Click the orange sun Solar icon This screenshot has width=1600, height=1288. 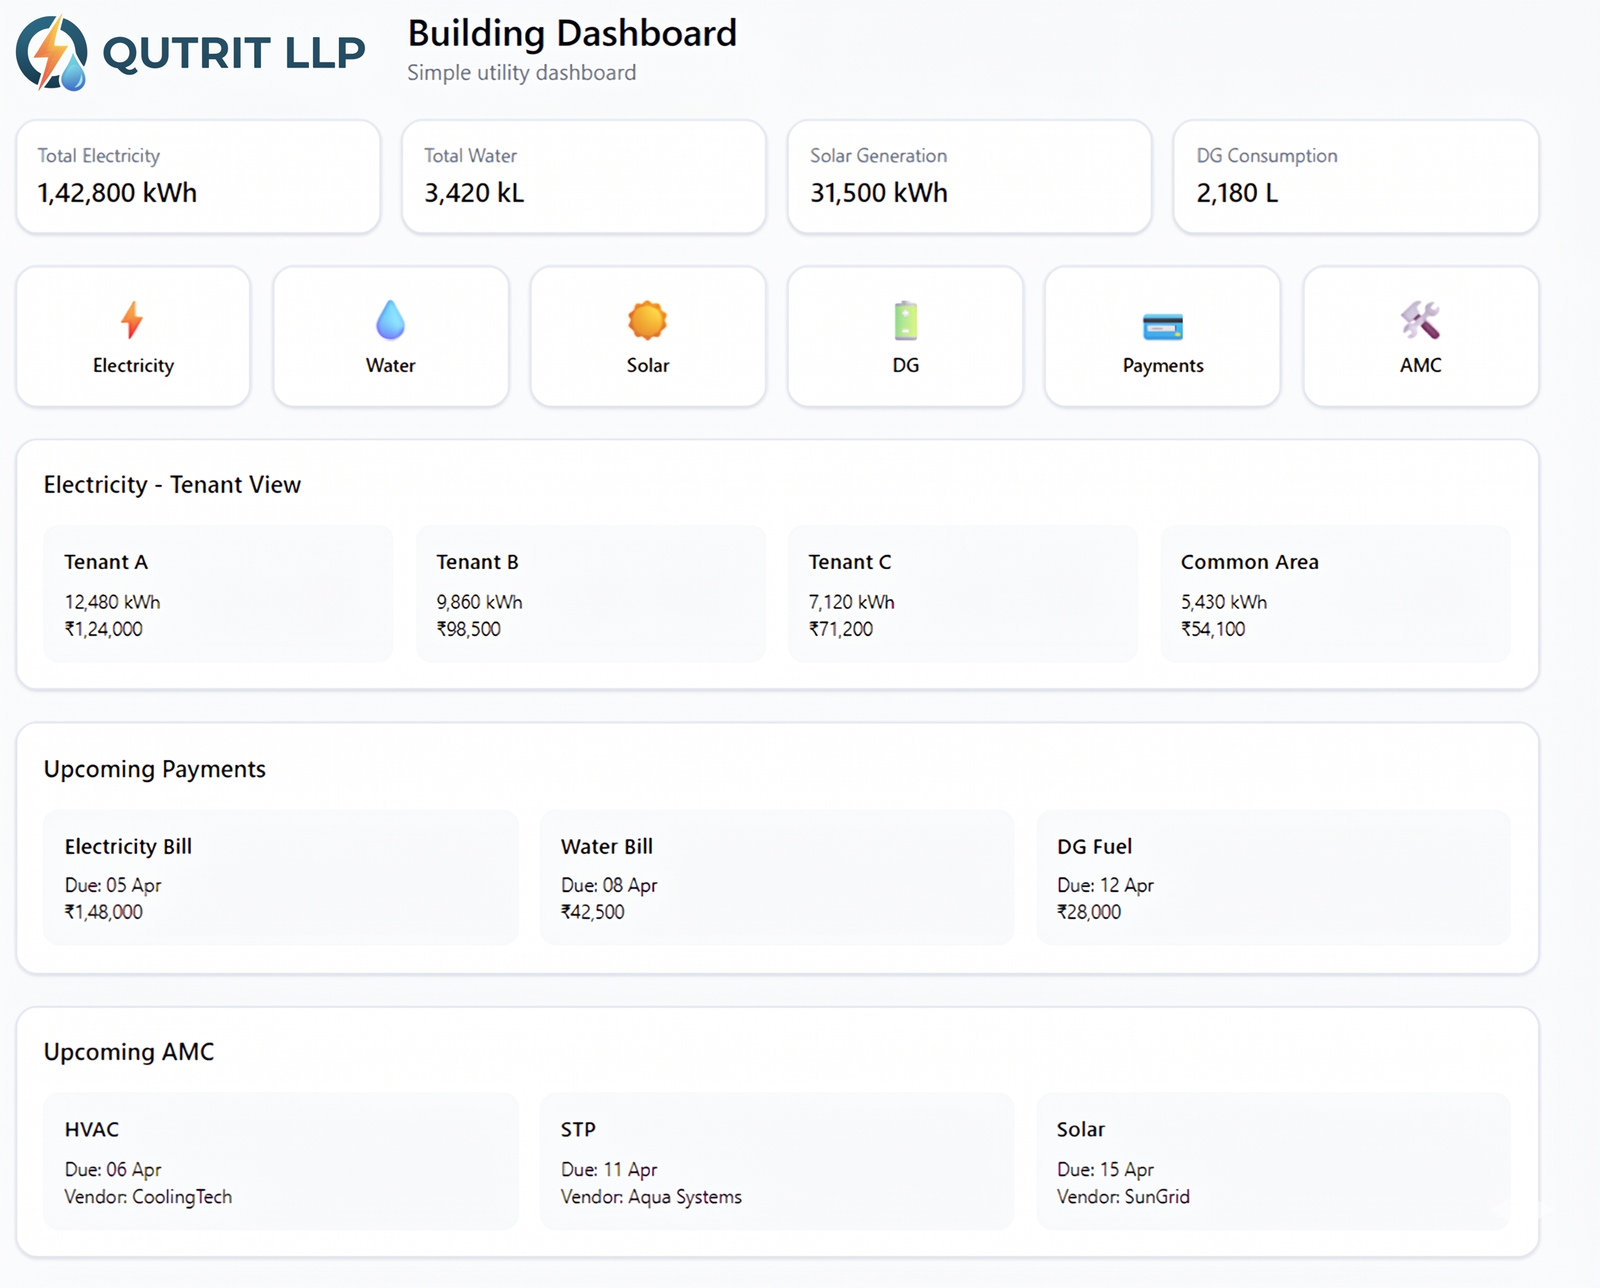coord(647,320)
